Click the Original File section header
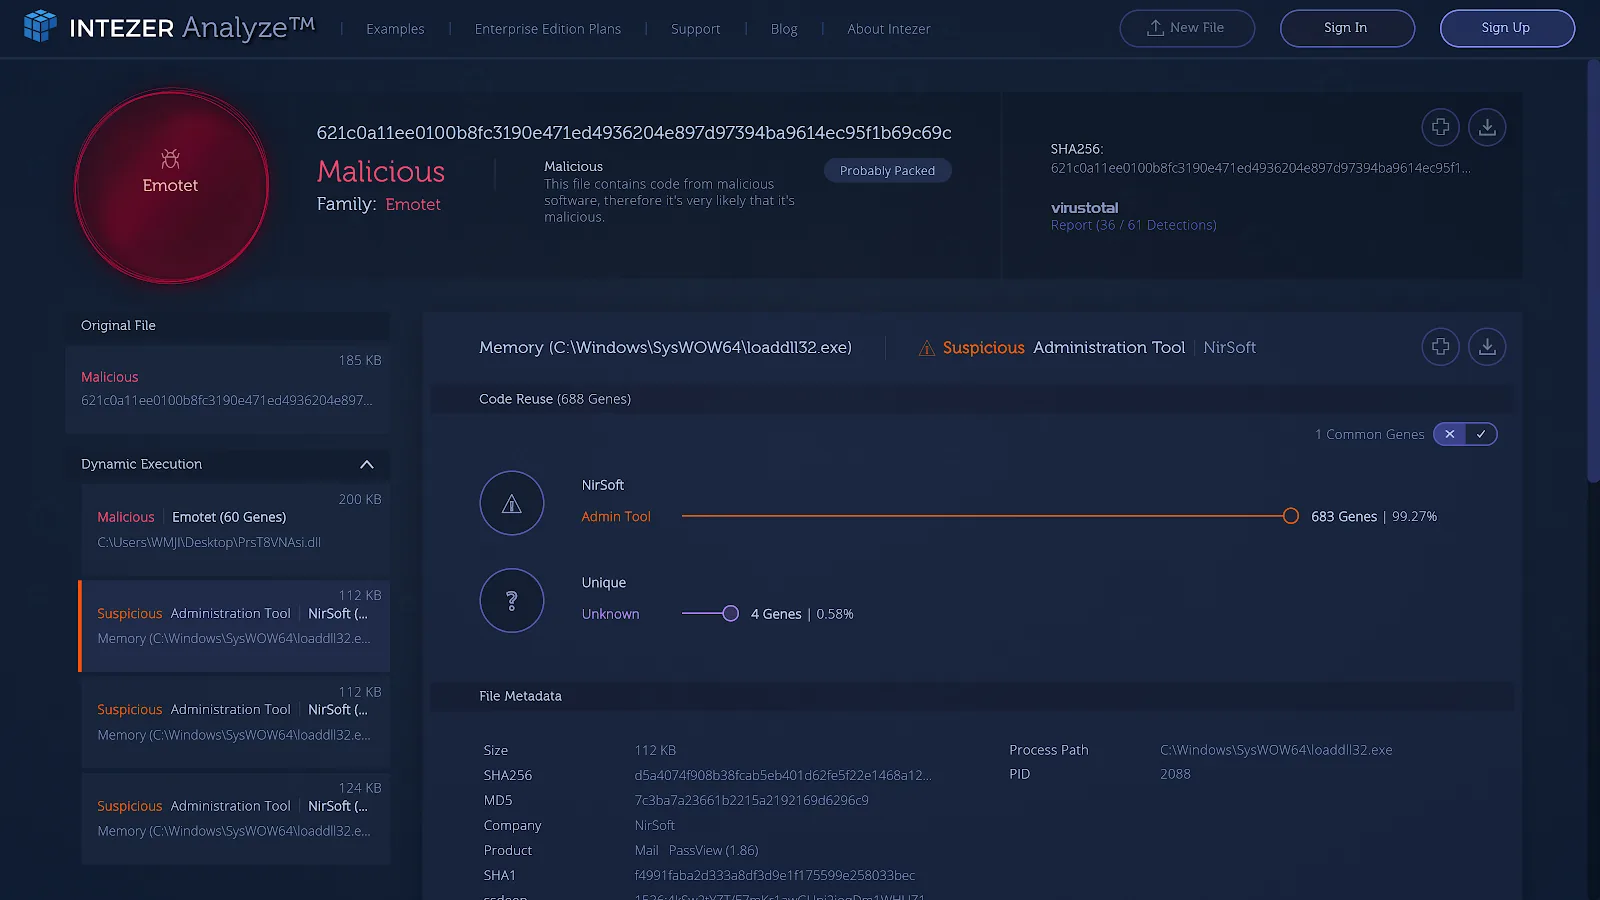Image resolution: width=1600 pixels, height=900 pixels. click(228, 326)
